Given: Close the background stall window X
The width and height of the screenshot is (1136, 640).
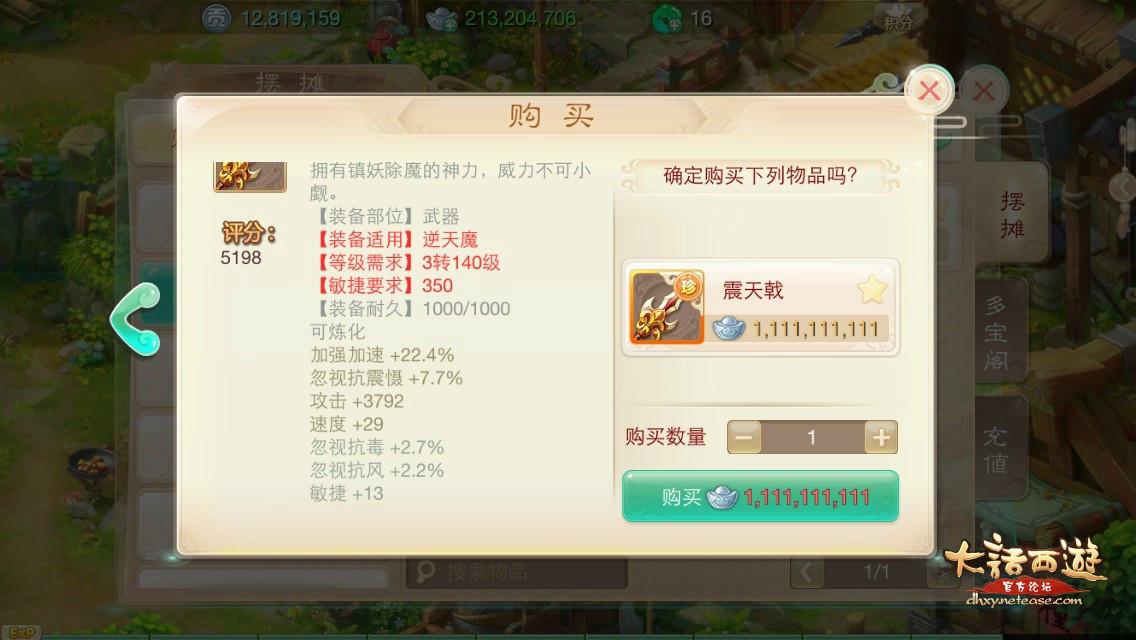Looking at the screenshot, I should click(x=984, y=91).
